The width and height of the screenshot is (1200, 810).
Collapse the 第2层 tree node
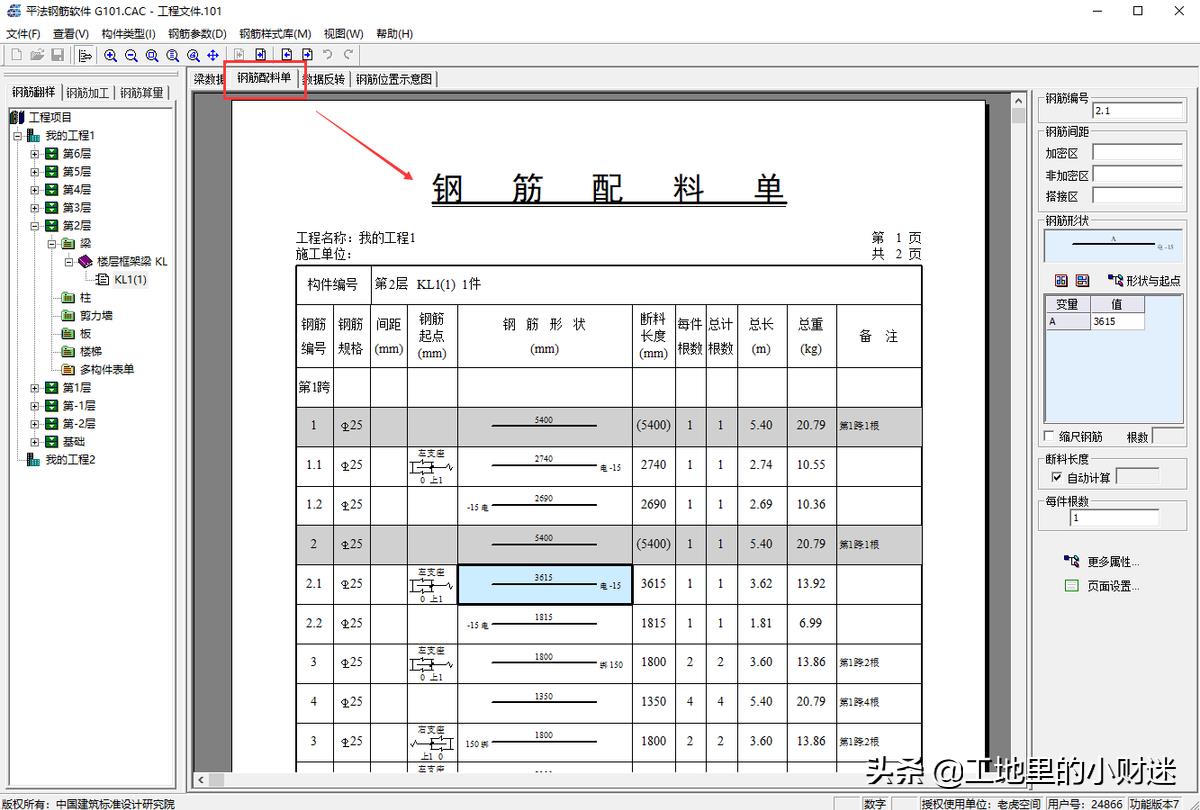pyautogui.click(x=35, y=226)
